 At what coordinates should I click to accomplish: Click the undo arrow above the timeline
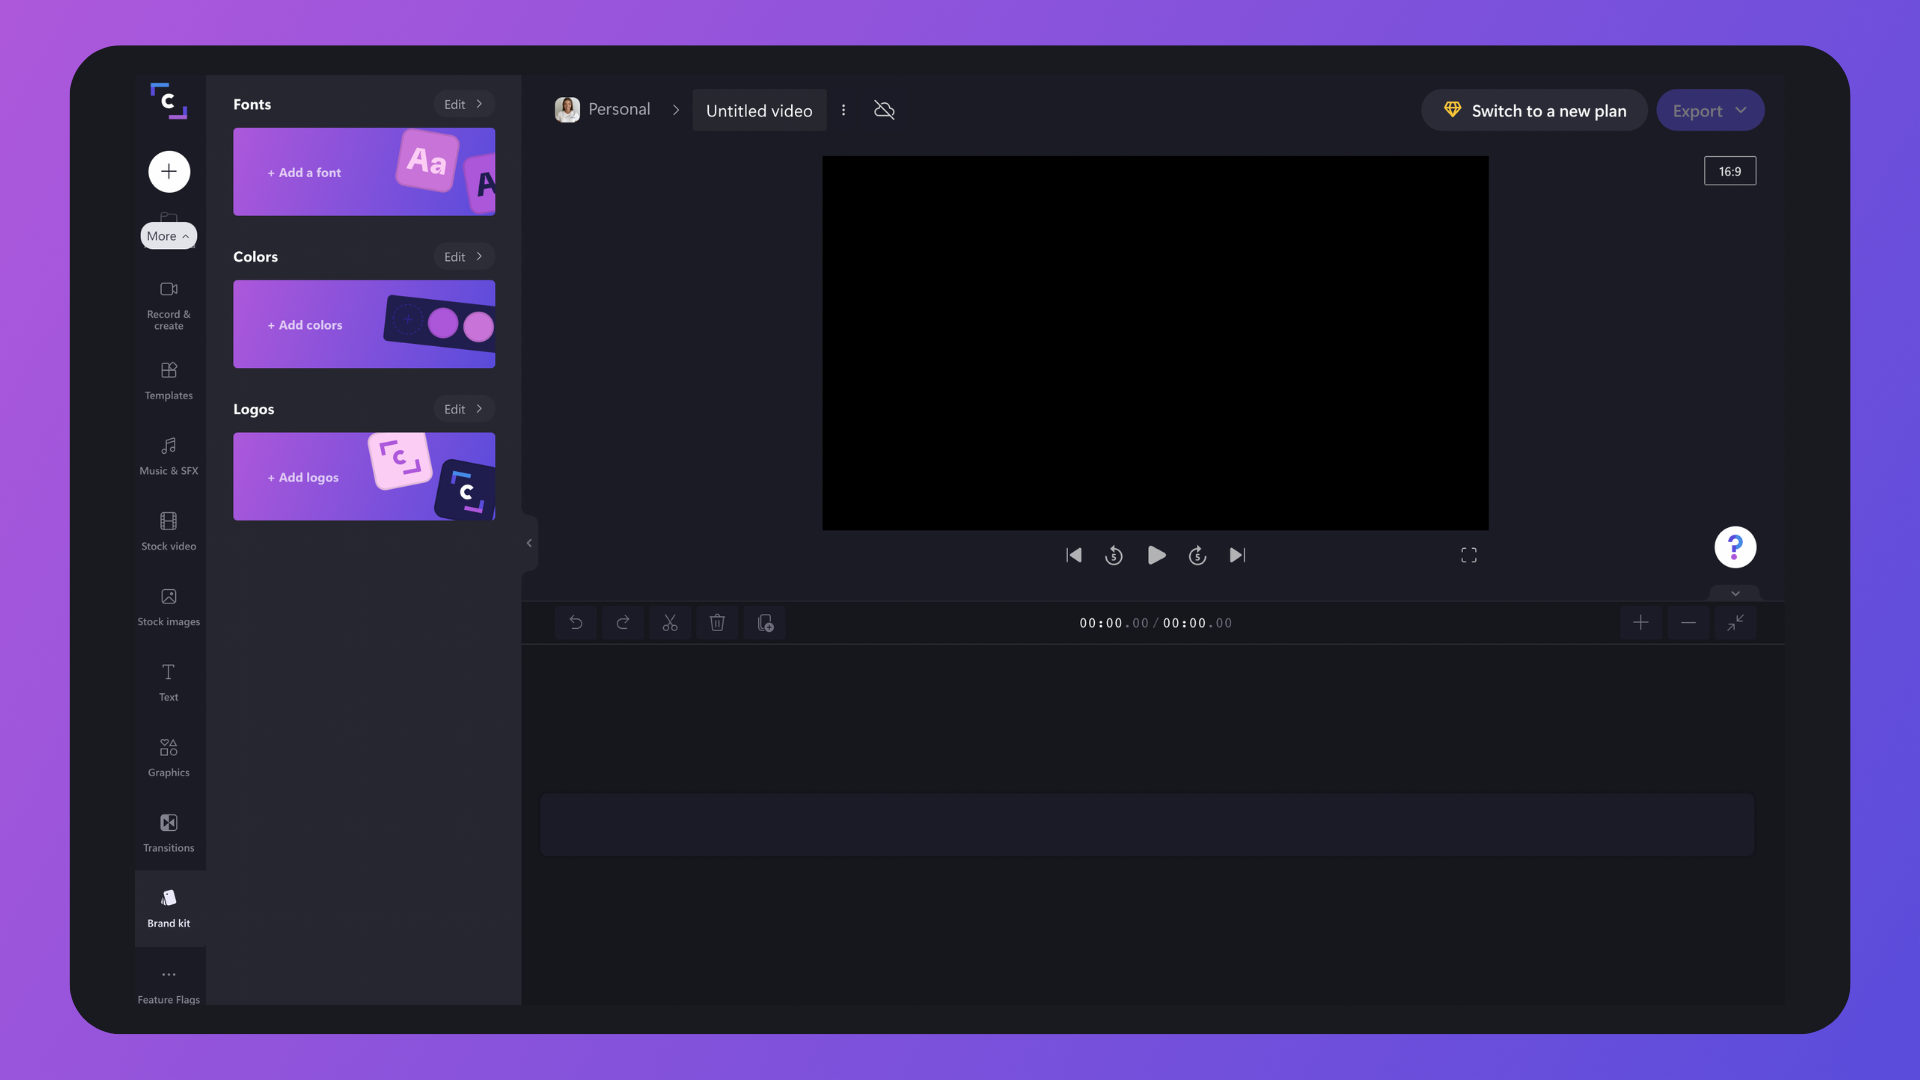(576, 622)
